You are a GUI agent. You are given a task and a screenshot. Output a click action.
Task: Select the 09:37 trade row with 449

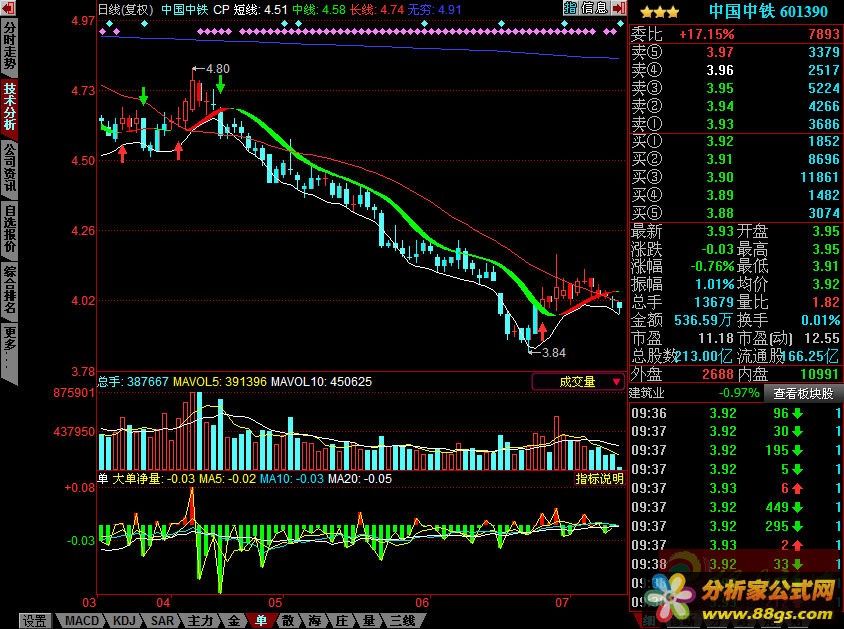(x=735, y=507)
